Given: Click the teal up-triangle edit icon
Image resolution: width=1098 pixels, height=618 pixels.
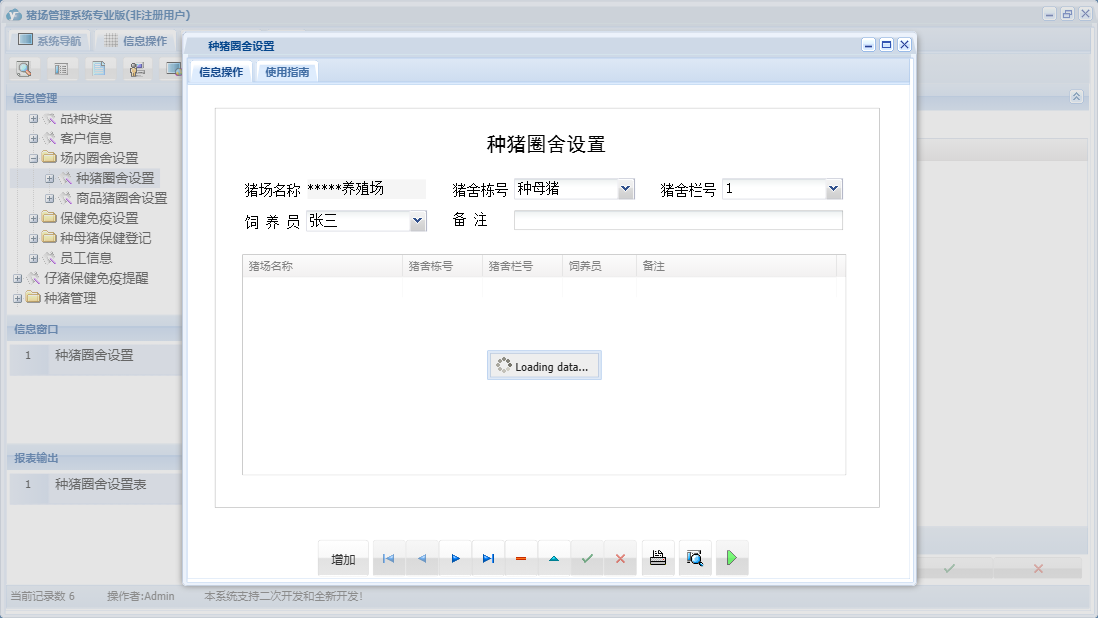Looking at the screenshot, I should pyautogui.click(x=554, y=559).
